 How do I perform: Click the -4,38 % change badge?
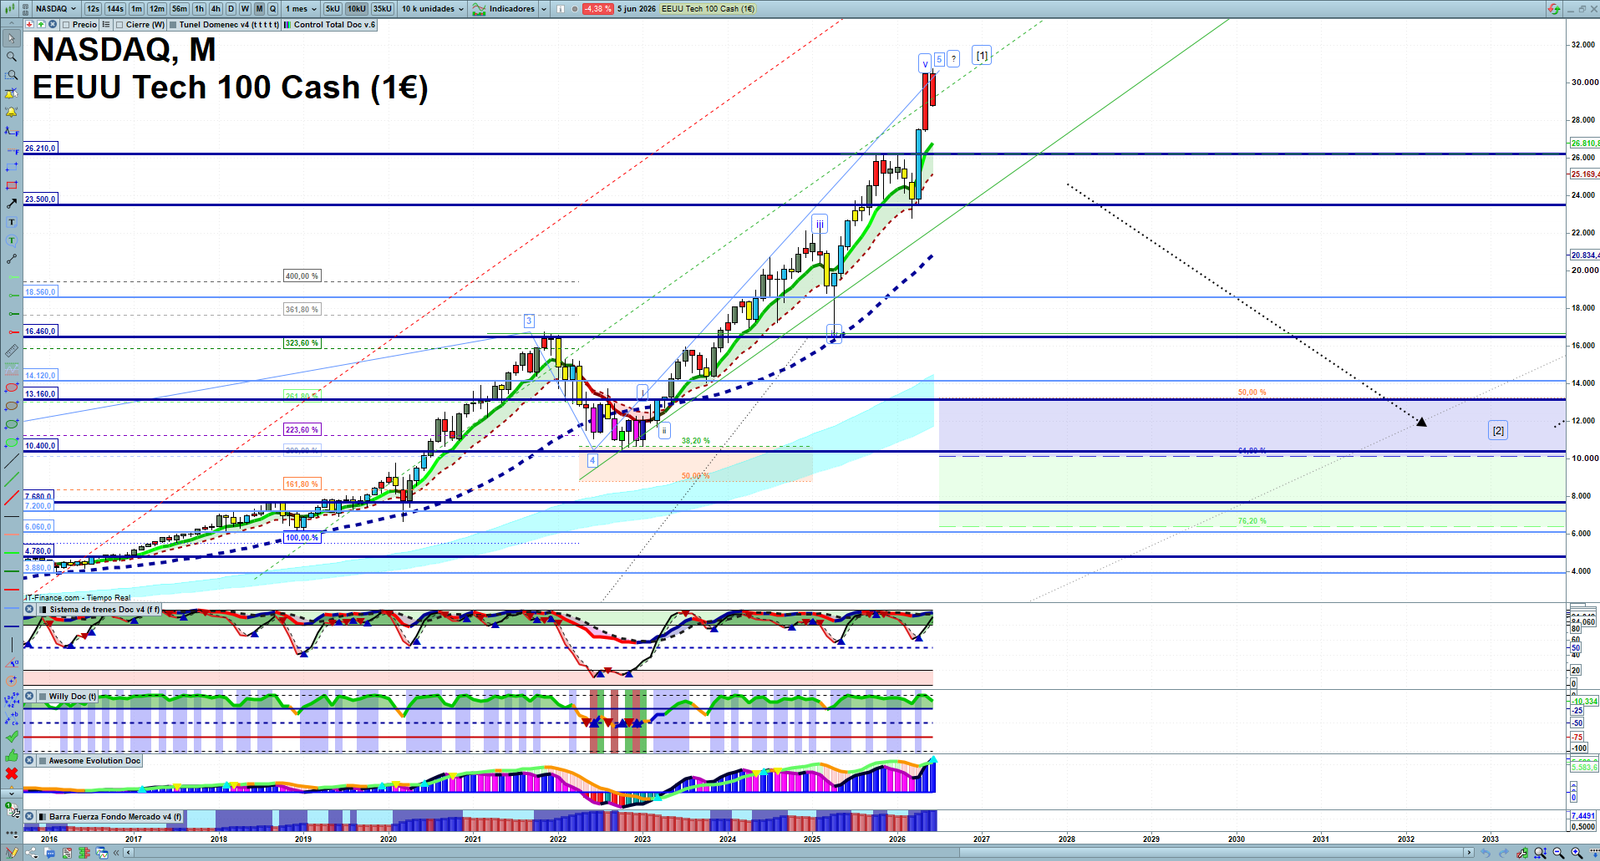[597, 8]
